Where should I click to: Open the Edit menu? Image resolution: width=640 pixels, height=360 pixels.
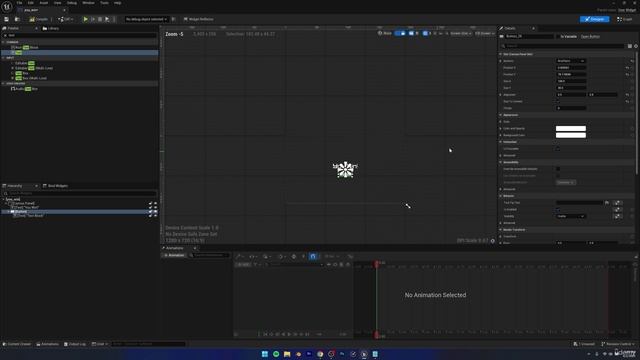[31, 3]
